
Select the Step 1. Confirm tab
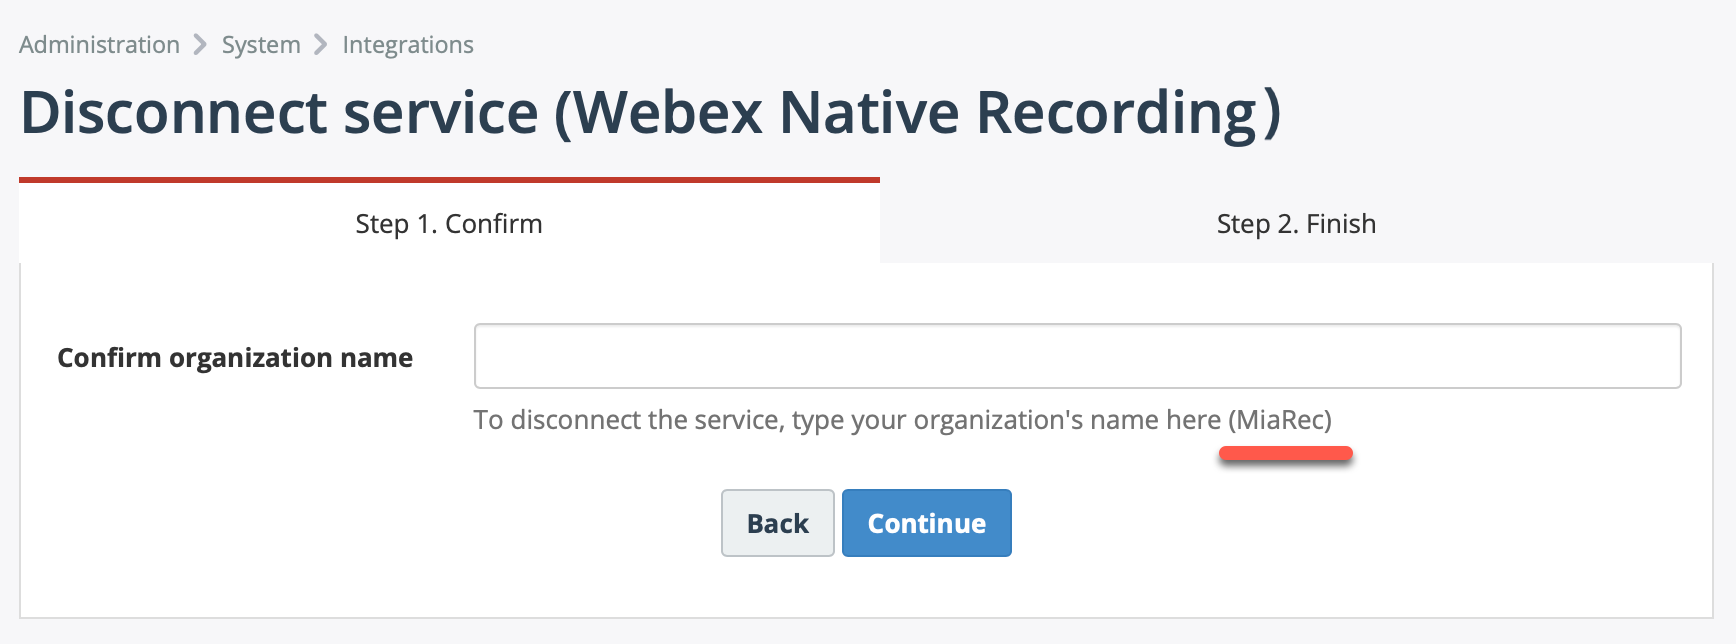click(x=449, y=224)
